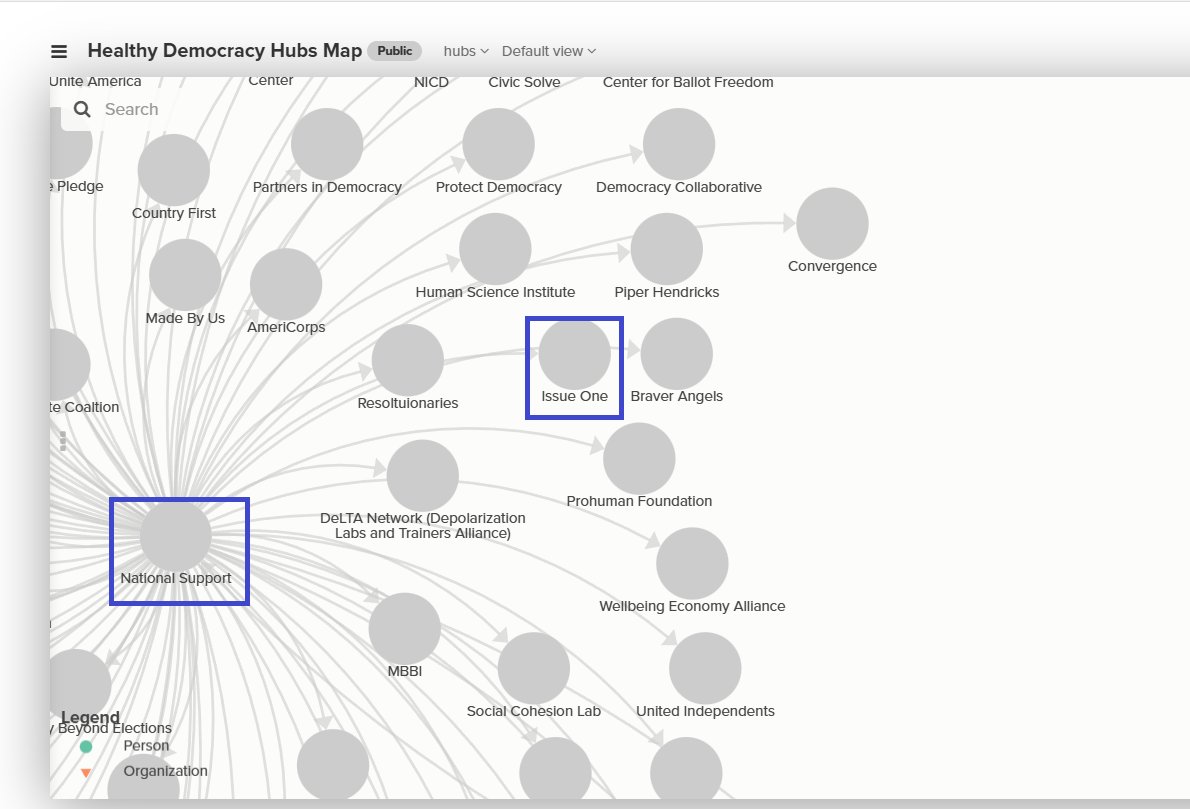Image resolution: width=1190 pixels, height=809 pixels.
Task: Open the hamburger main menu
Action: click(x=58, y=51)
